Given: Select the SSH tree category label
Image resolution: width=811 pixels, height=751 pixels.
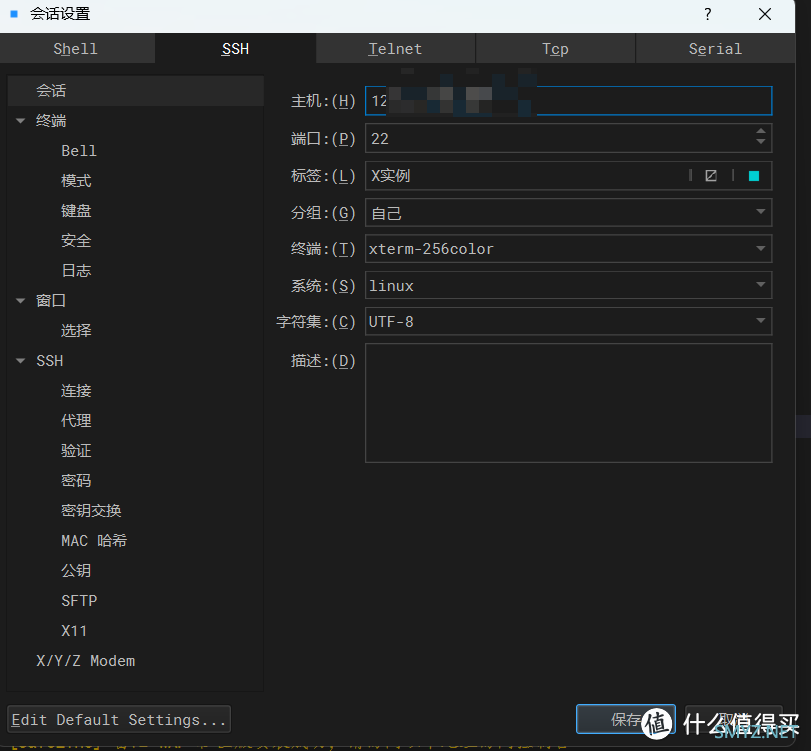Looking at the screenshot, I should click(x=50, y=361).
